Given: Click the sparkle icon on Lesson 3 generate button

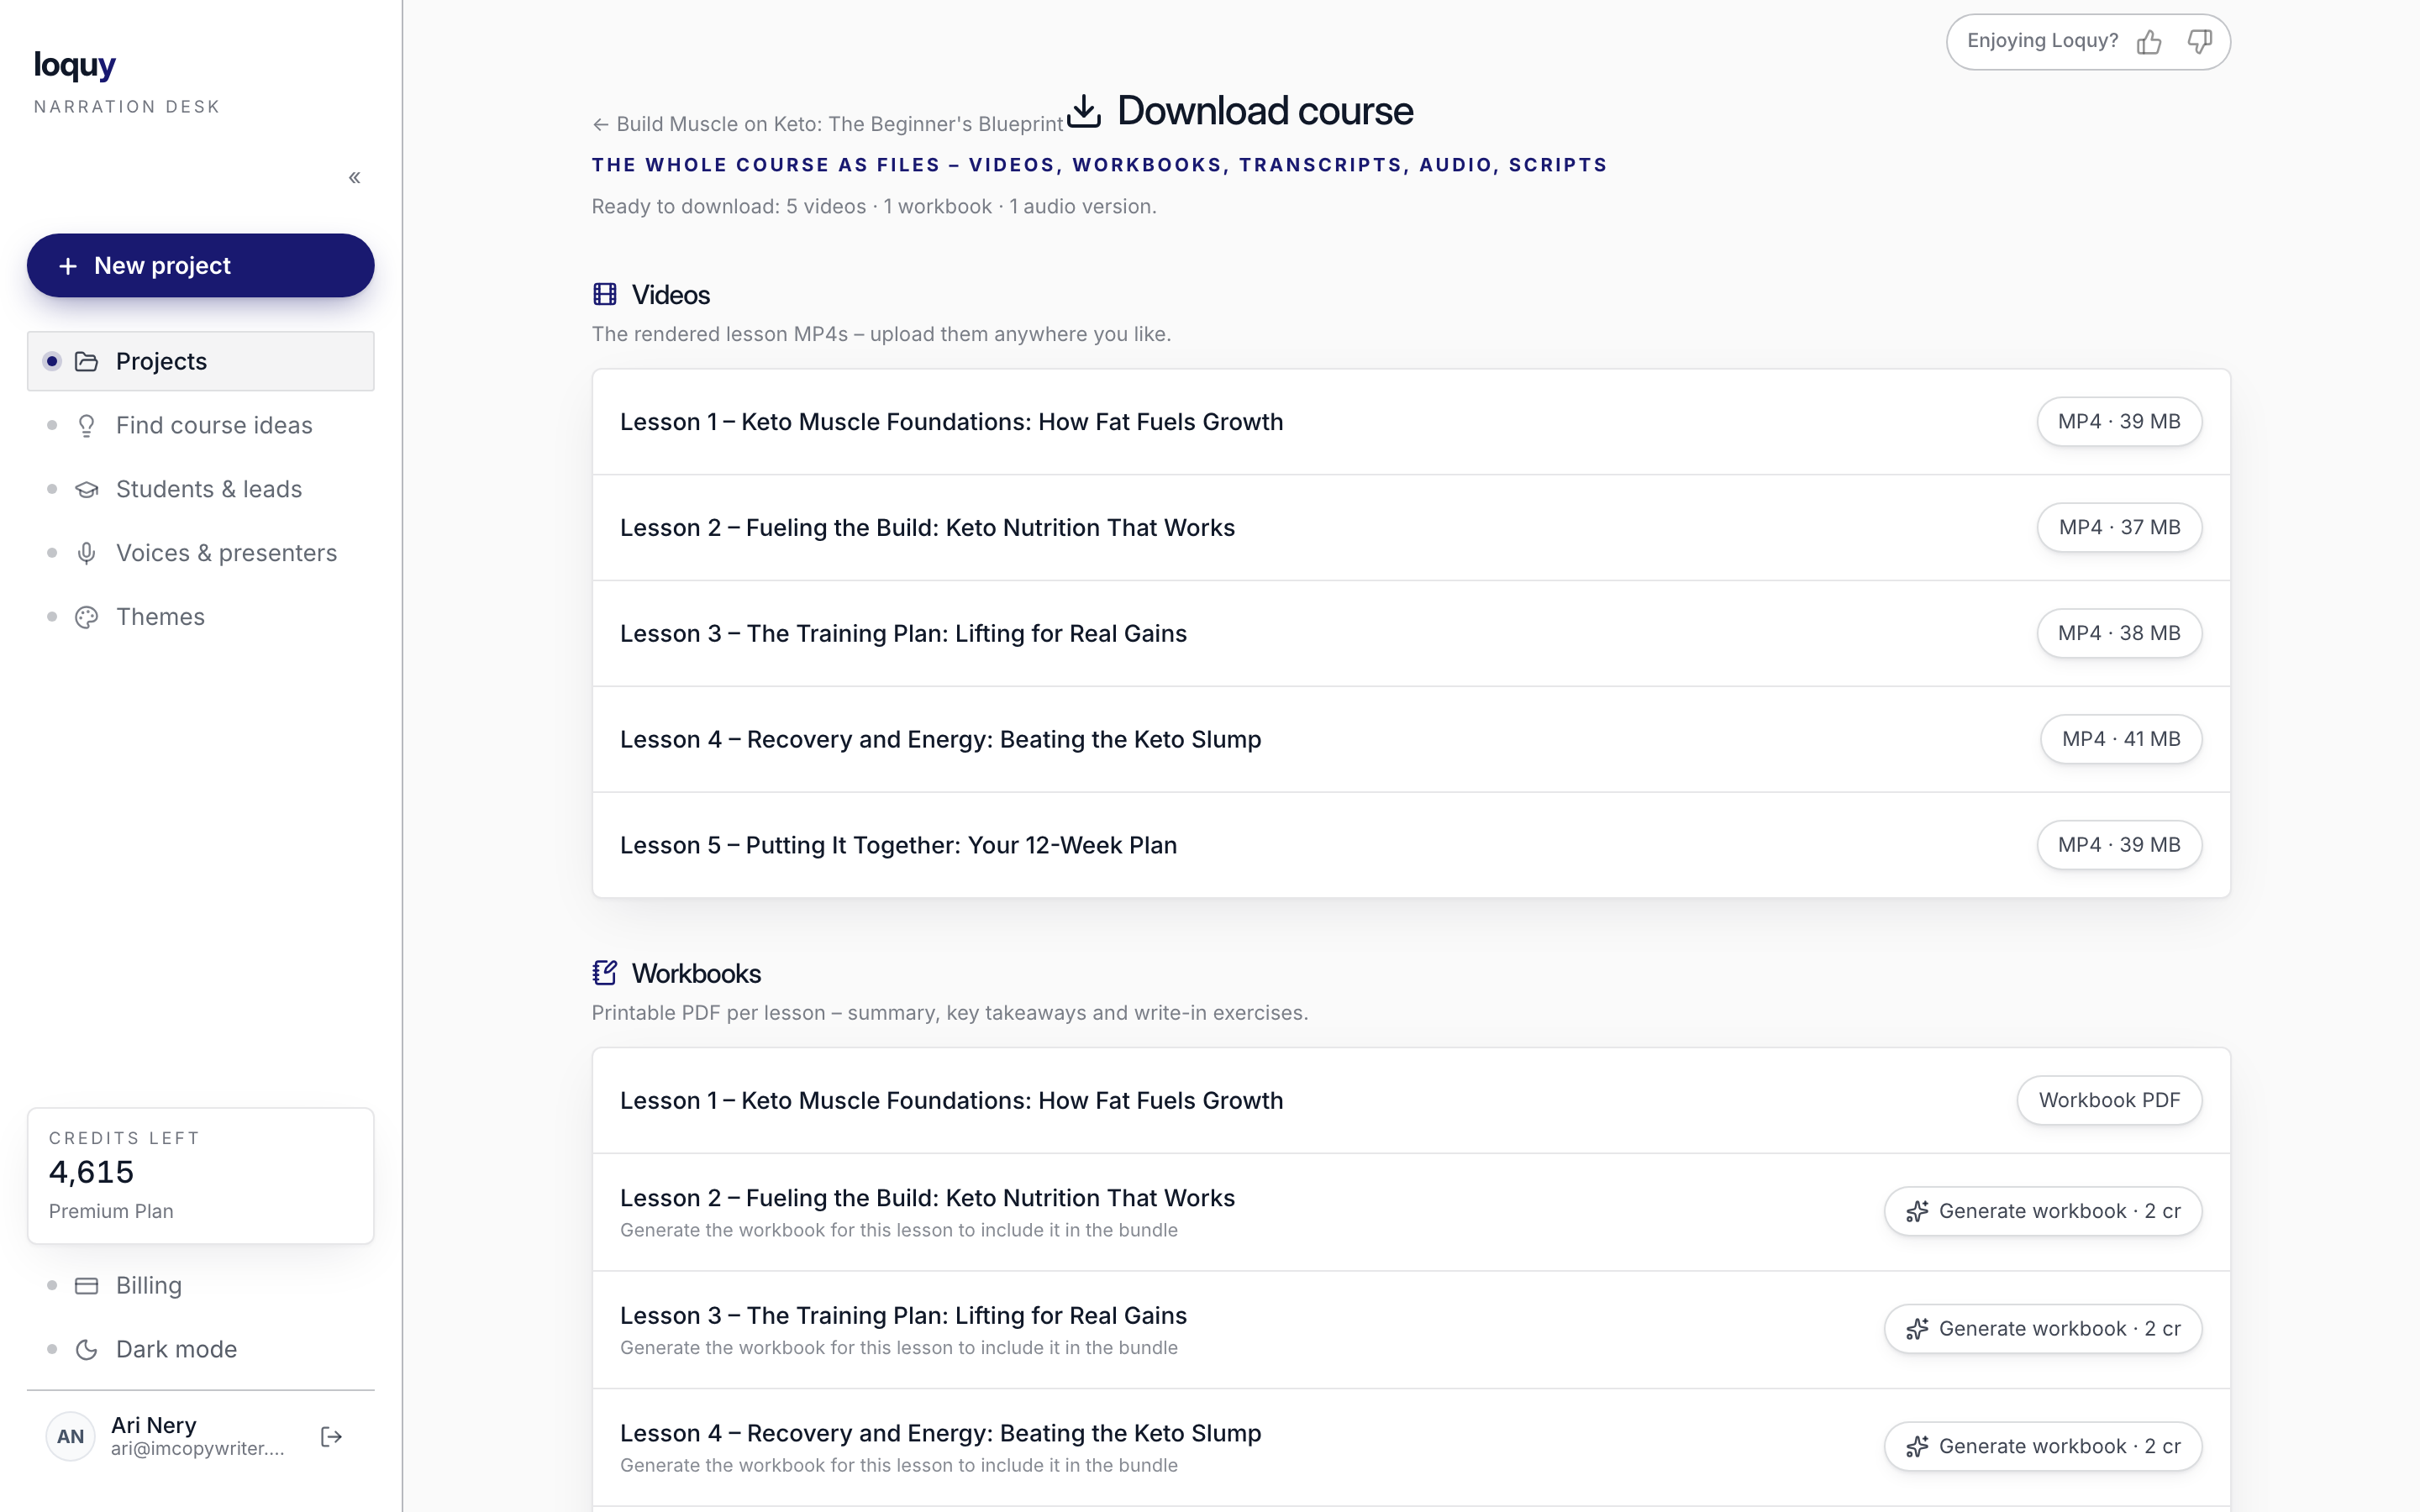Looking at the screenshot, I should click(x=1917, y=1329).
